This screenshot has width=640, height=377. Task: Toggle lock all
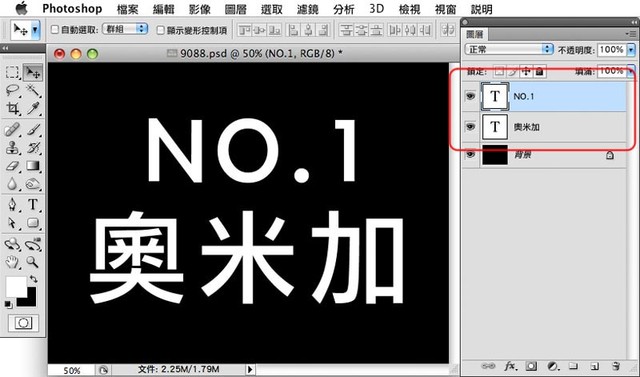[x=540, y=71]
